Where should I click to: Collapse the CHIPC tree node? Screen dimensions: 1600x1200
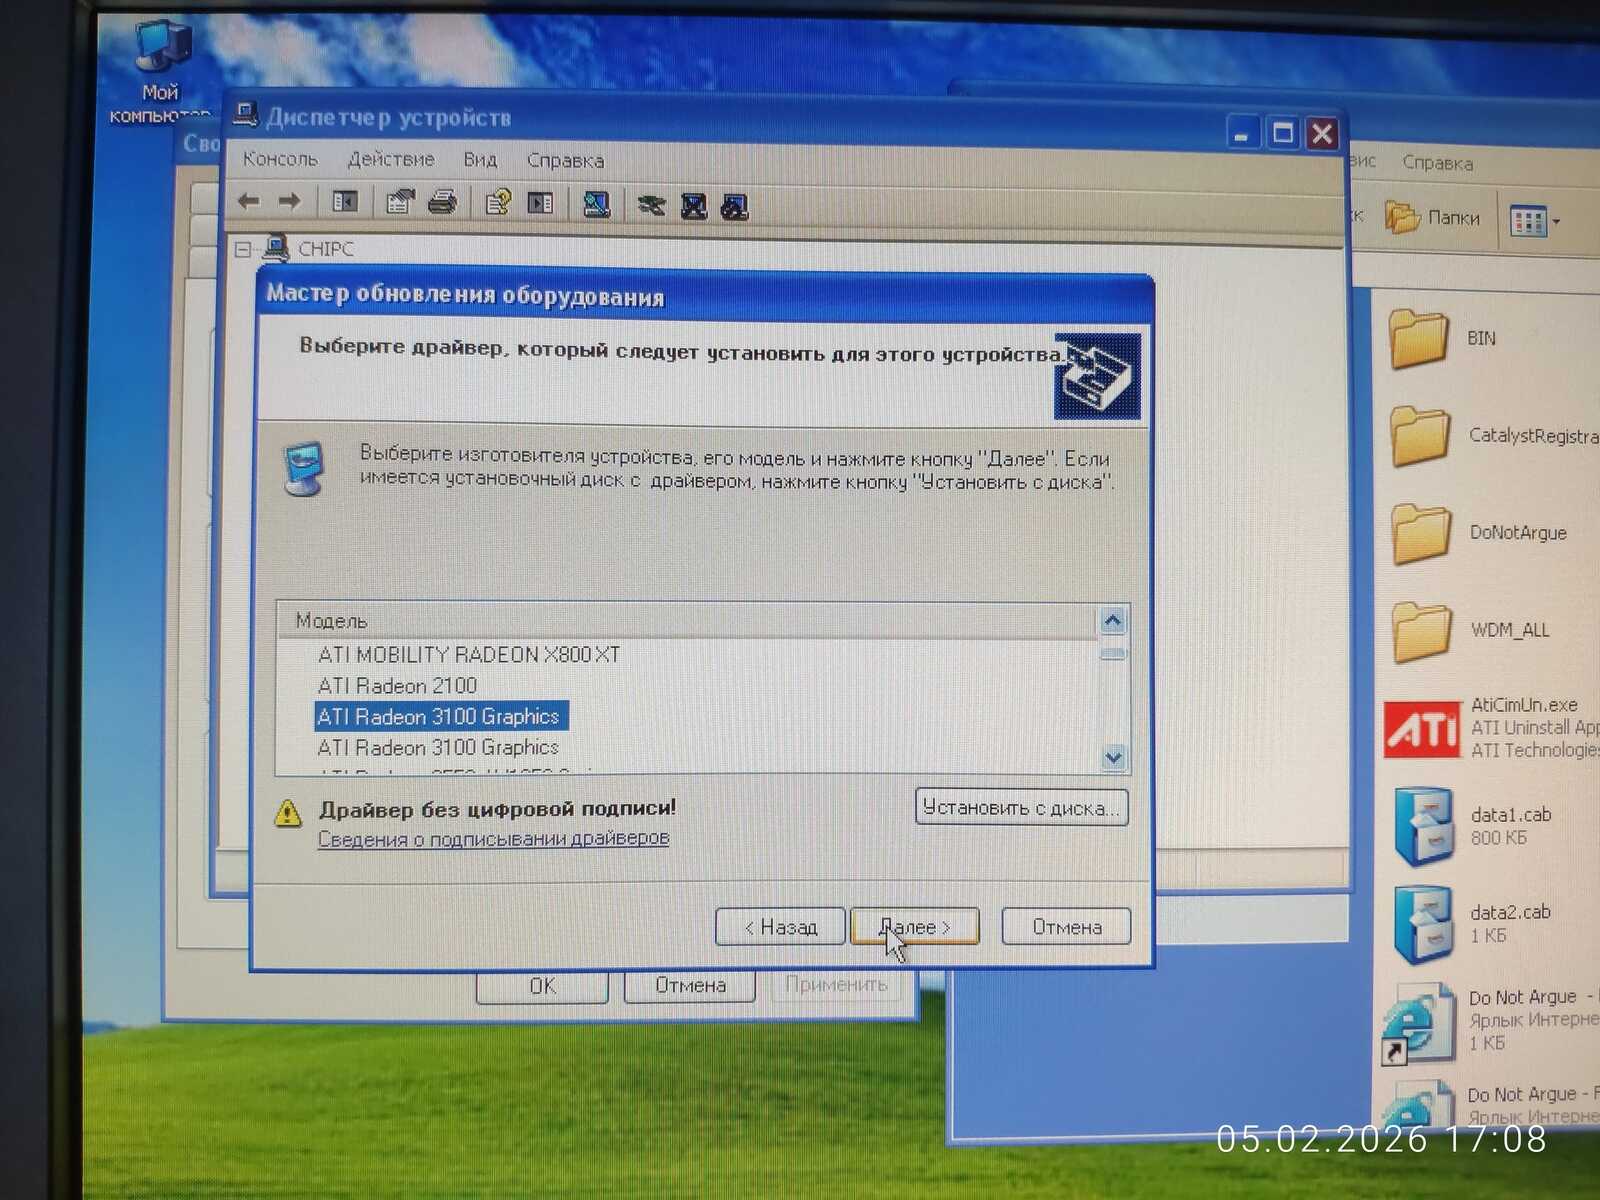coord(243,249)
